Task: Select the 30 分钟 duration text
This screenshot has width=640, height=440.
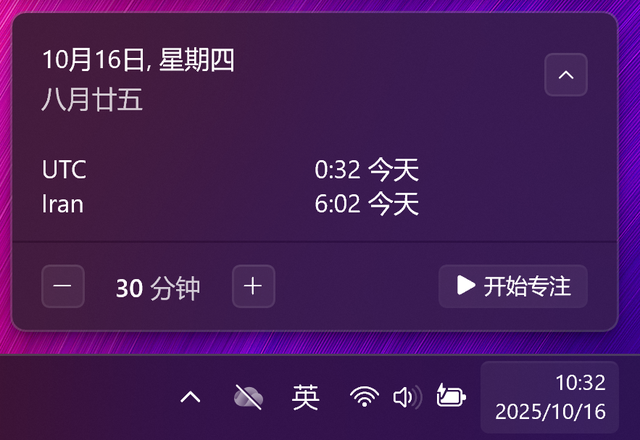Action: 158,288
